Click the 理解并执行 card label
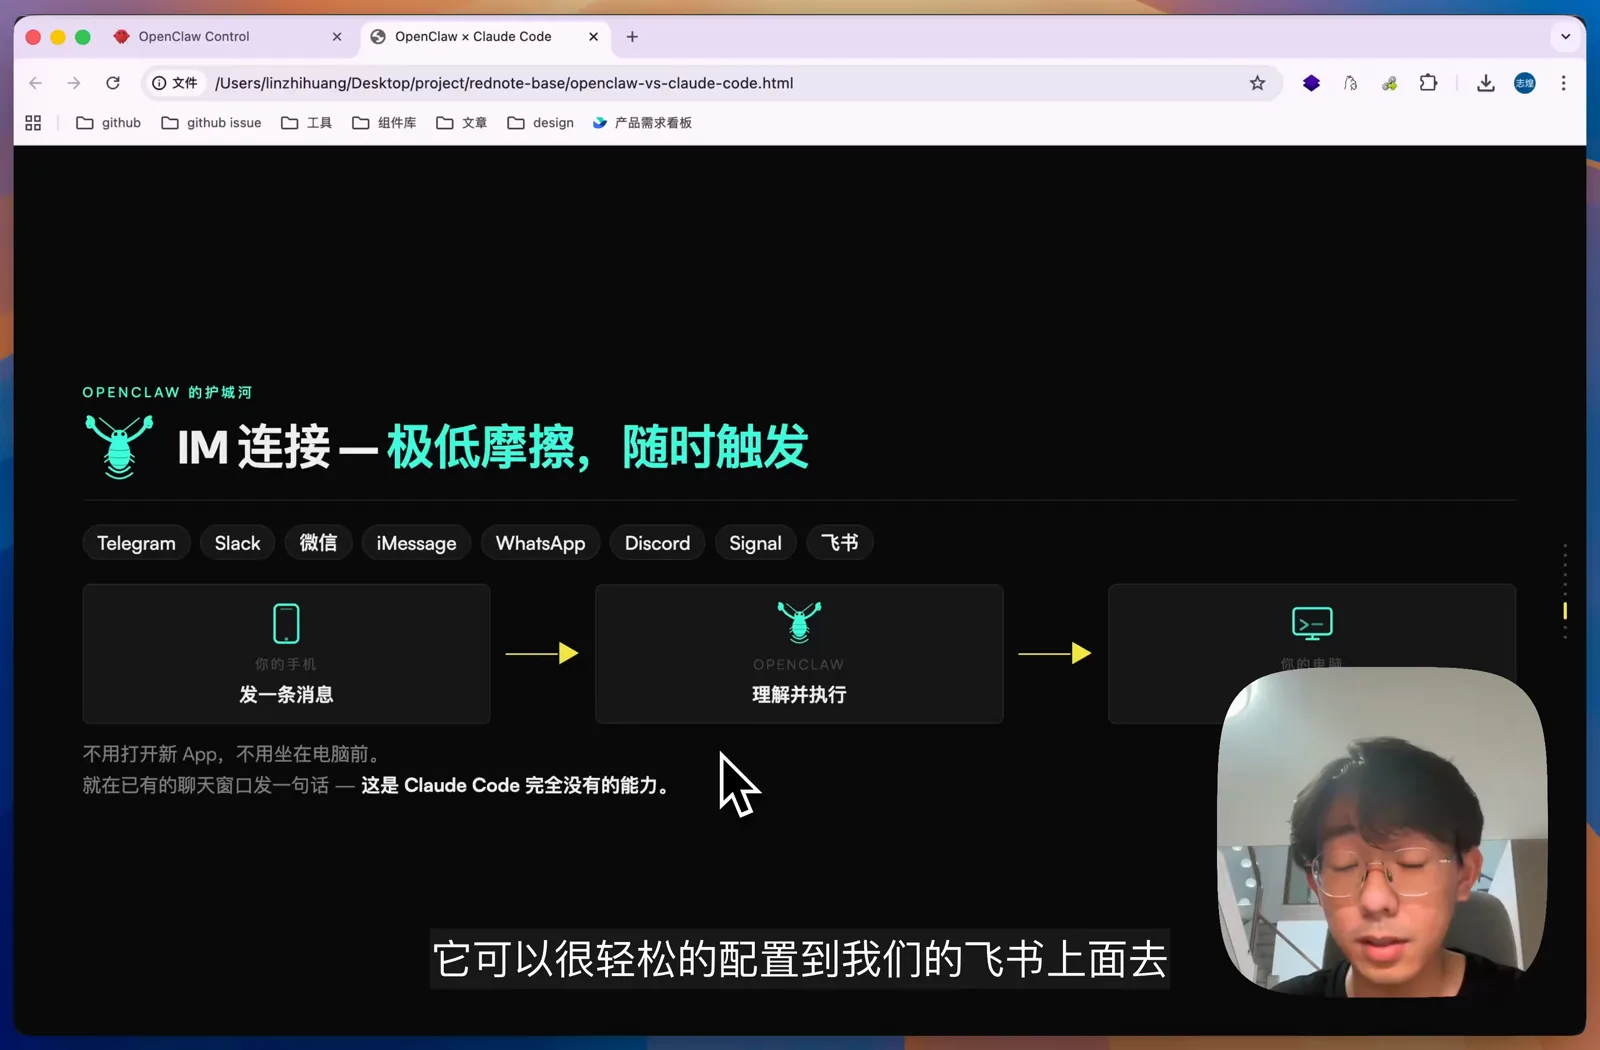The height and width of the screenshot is (1050, 1600). [799, 695]
